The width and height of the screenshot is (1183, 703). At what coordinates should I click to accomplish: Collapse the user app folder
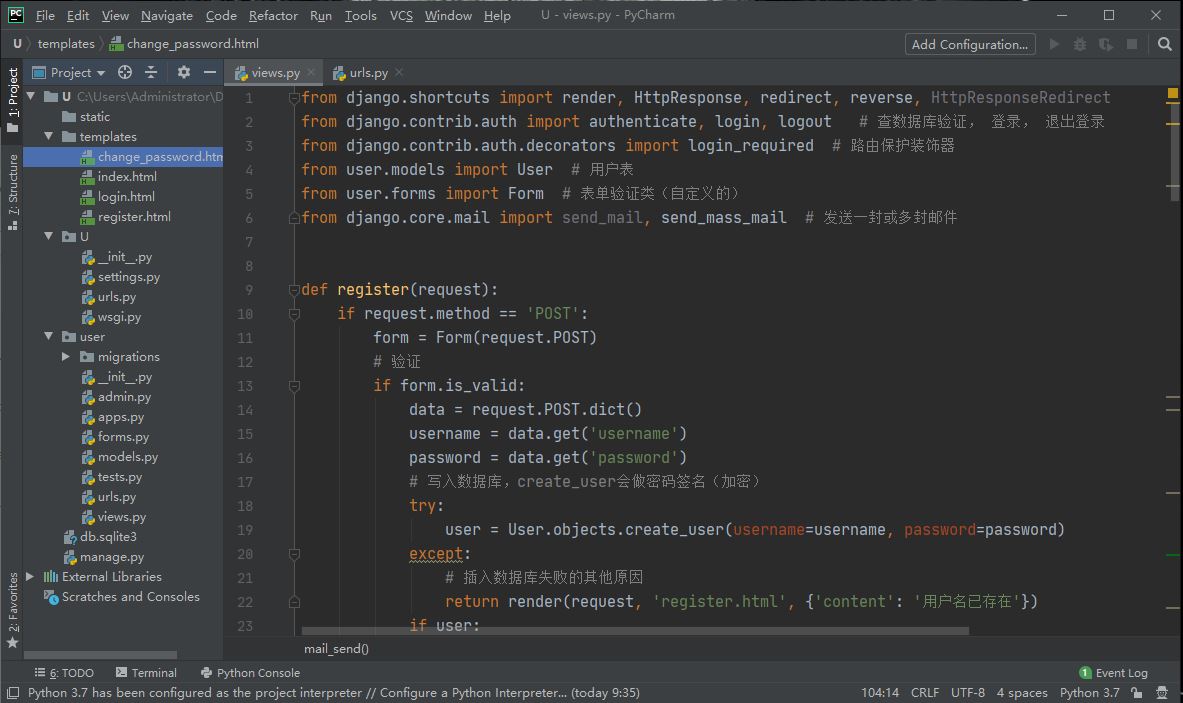(x=48, y=336)
